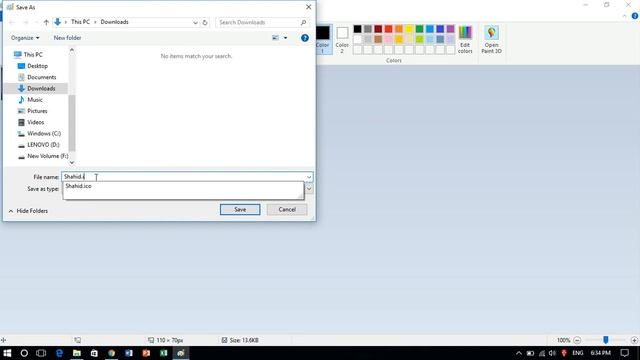Select the Color 2 box in Paint
The height and width of the screenshot is (360, 640).
(342, 39)
